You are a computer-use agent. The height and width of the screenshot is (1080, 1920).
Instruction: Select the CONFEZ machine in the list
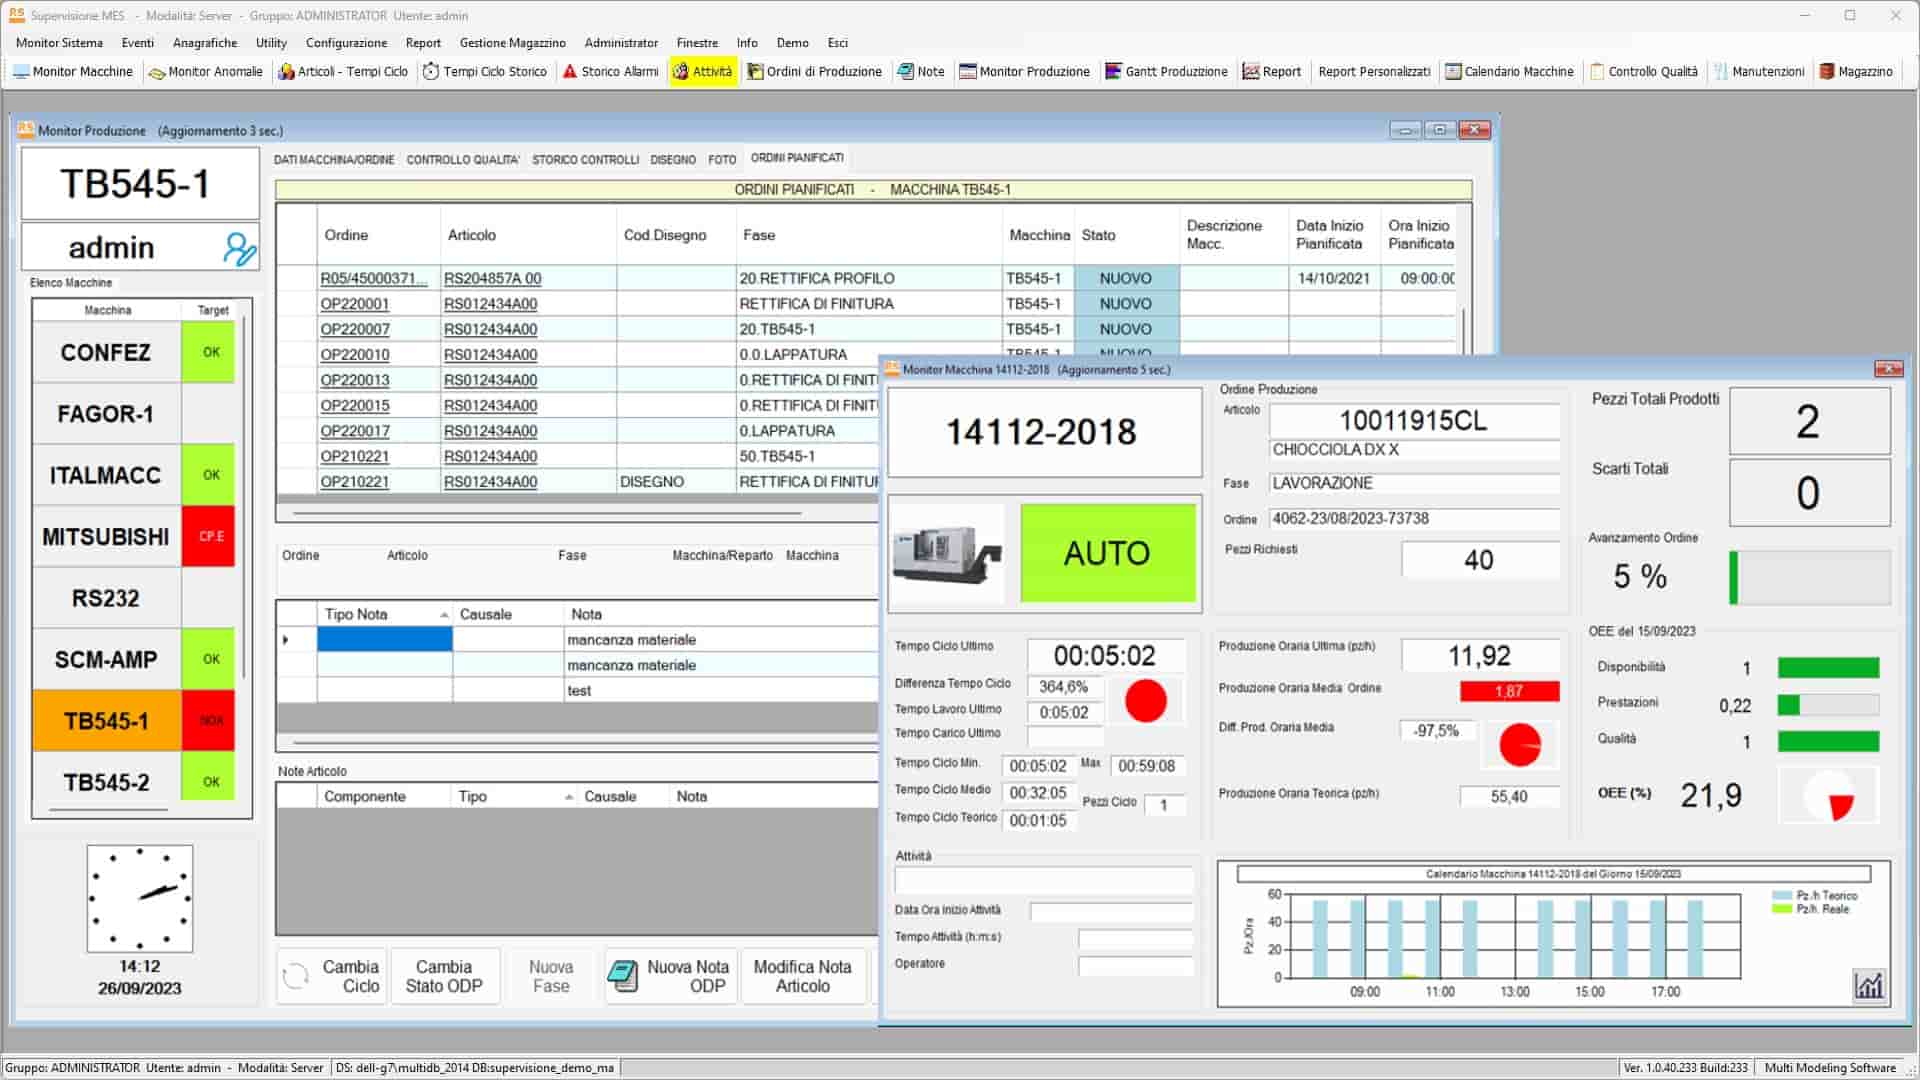pyautogui.click(x=106, y=352)
